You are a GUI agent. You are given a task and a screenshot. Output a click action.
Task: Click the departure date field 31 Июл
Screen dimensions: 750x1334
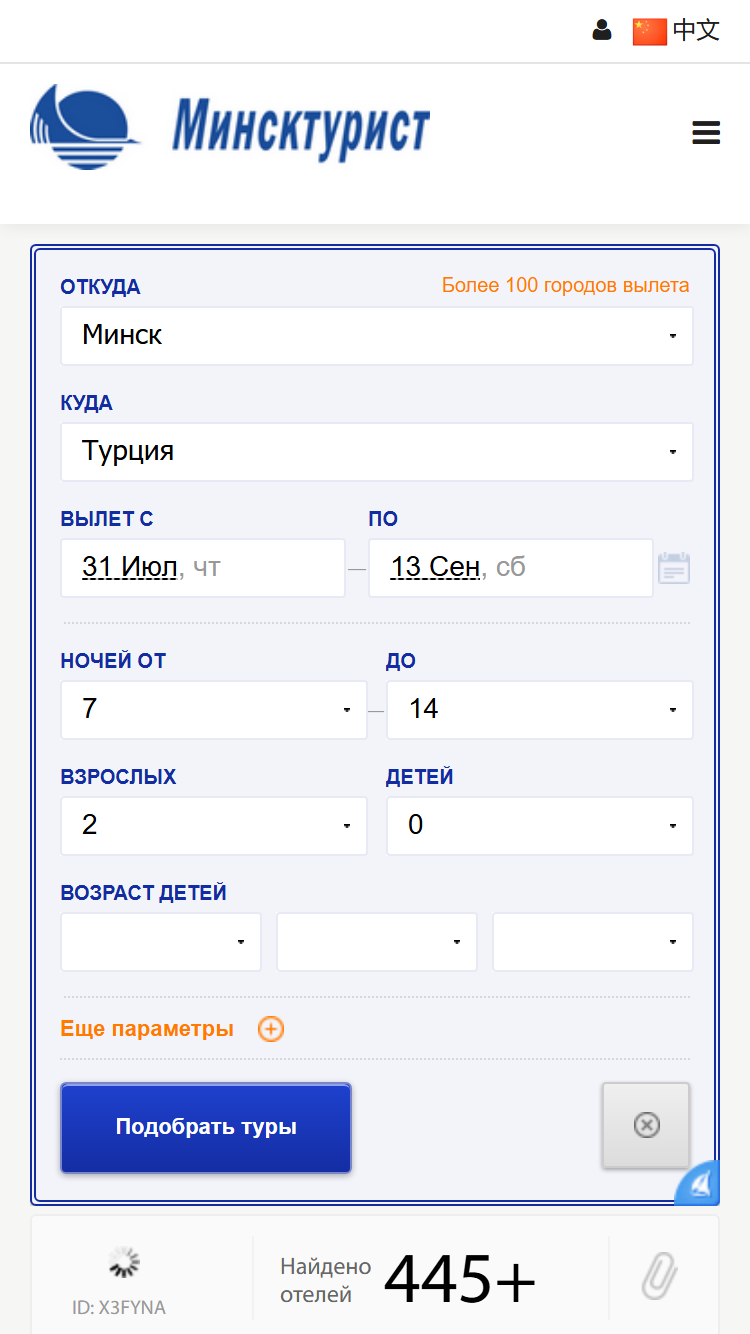coord(203,568)
